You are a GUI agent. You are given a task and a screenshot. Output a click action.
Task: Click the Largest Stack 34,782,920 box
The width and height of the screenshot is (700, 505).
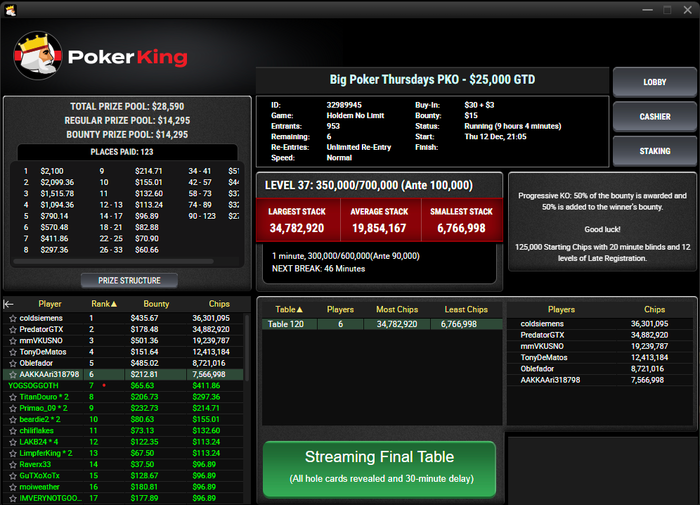(x=298, y=220)
